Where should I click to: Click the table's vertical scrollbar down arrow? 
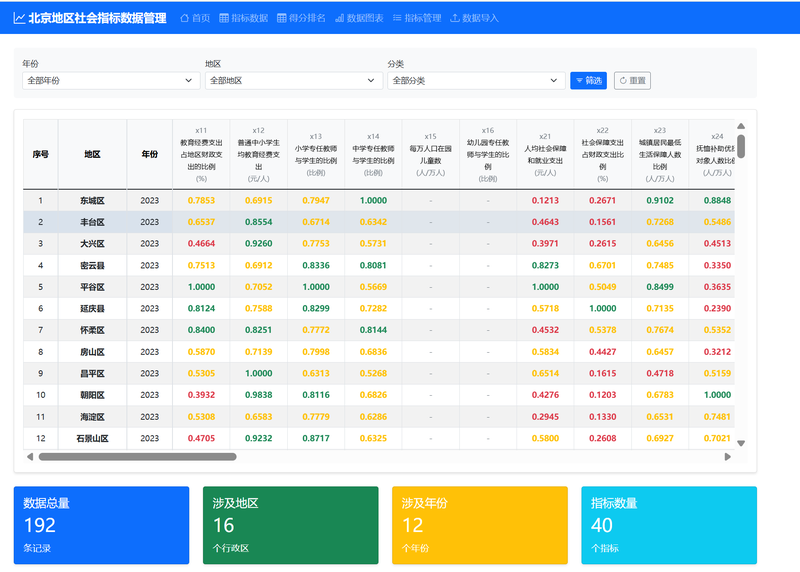pyautogui.click(x=741, y=442)
